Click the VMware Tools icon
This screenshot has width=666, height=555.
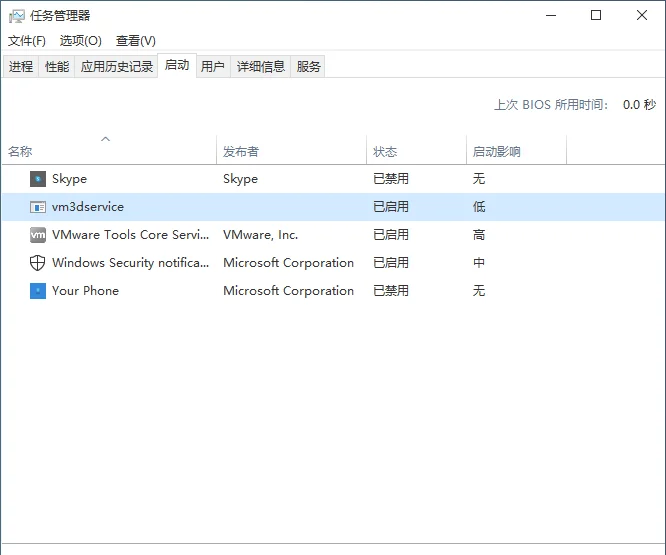tap(38, 235)
